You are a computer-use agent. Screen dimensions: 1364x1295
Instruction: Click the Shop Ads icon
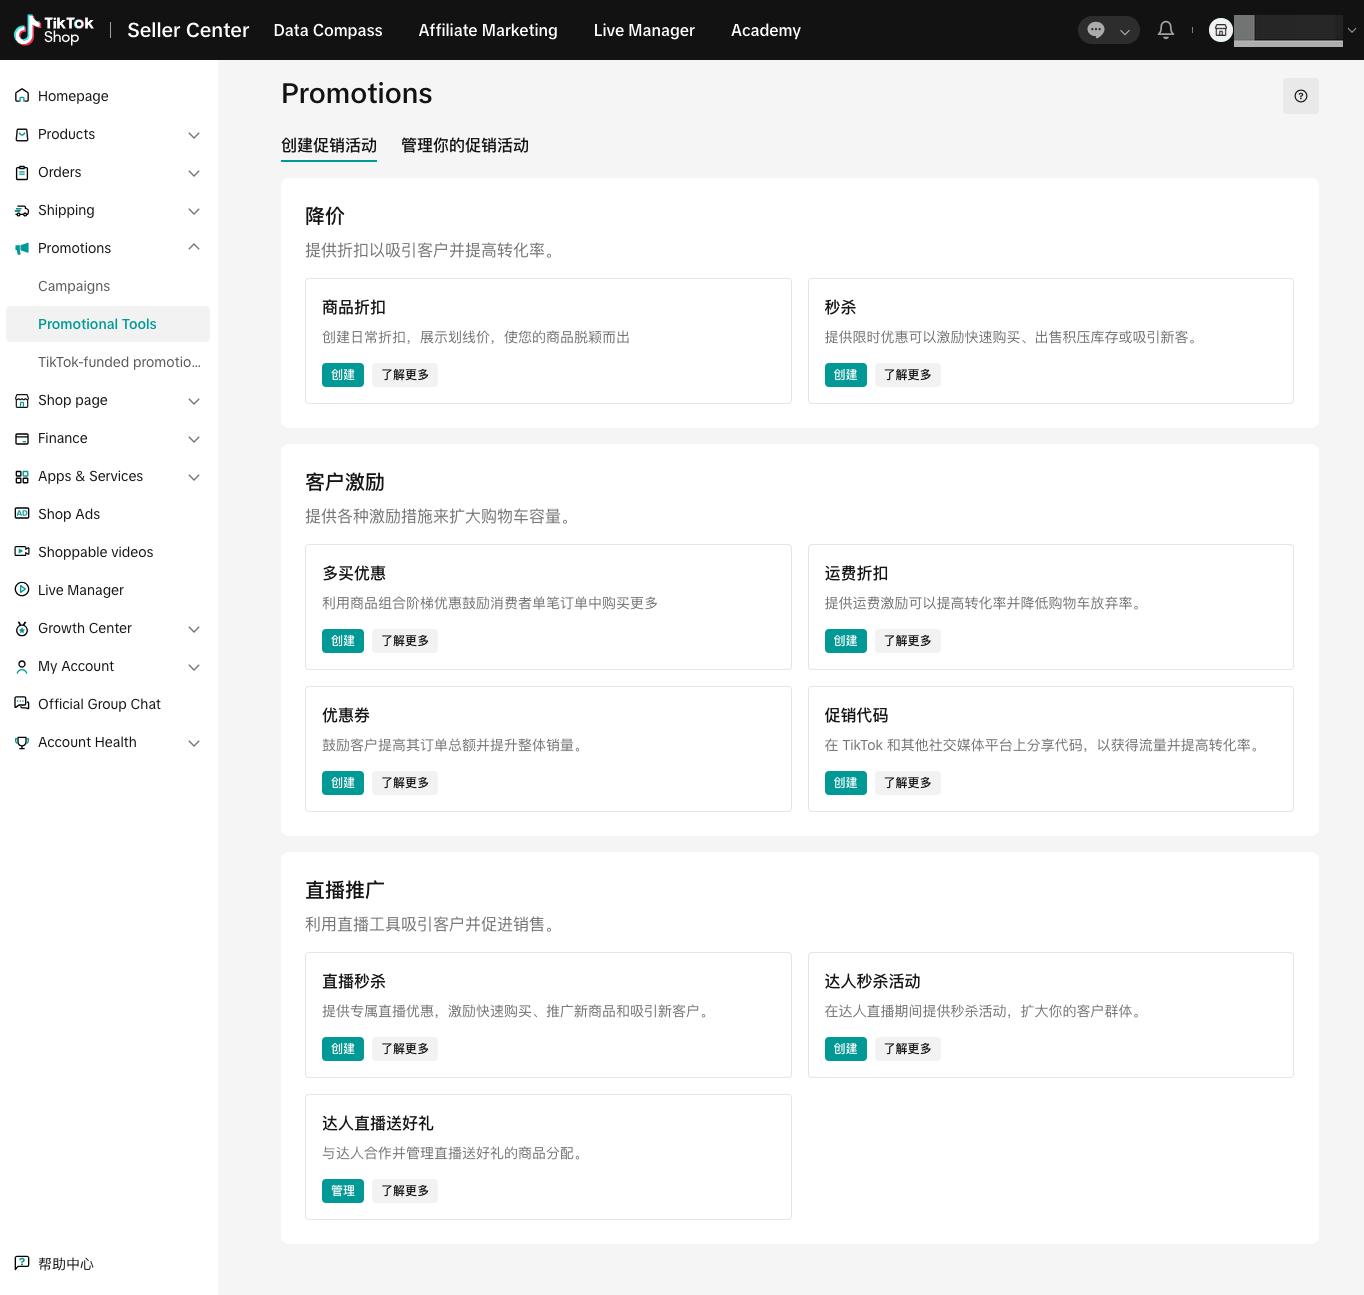pyautogui.click(x=22, y=514)
